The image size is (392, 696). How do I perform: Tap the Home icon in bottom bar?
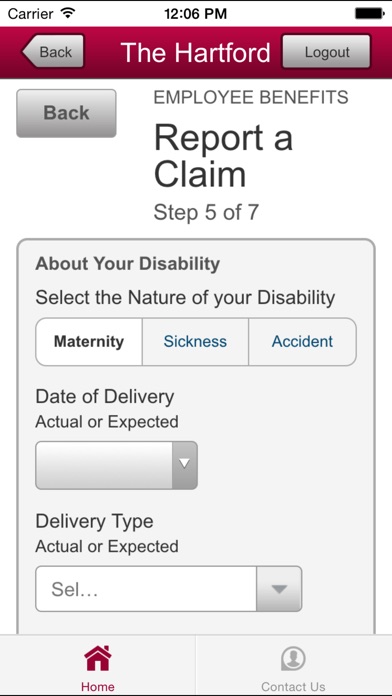[98, 658]
